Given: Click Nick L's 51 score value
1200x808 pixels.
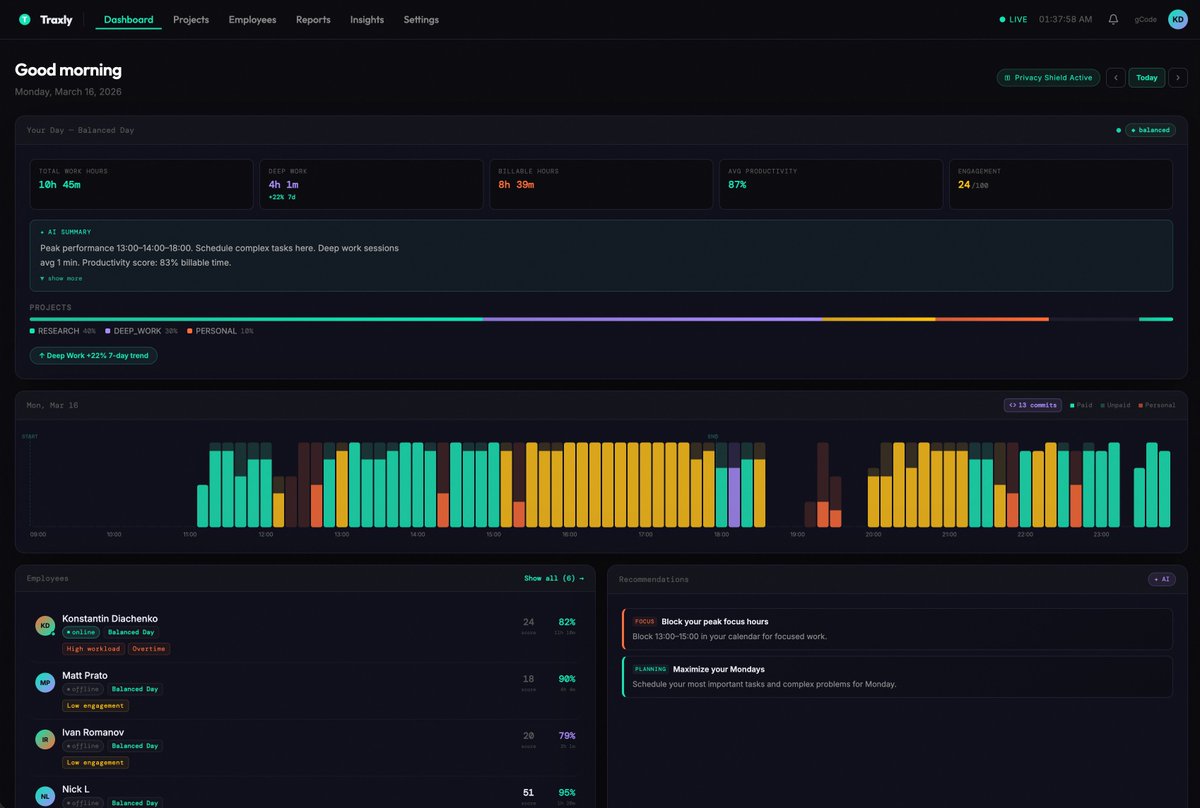Looking at the screenshot, I should click(528, 793).
